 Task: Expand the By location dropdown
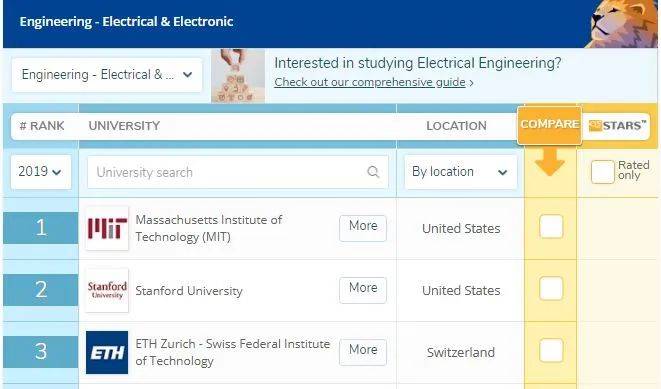coord(460,172)
